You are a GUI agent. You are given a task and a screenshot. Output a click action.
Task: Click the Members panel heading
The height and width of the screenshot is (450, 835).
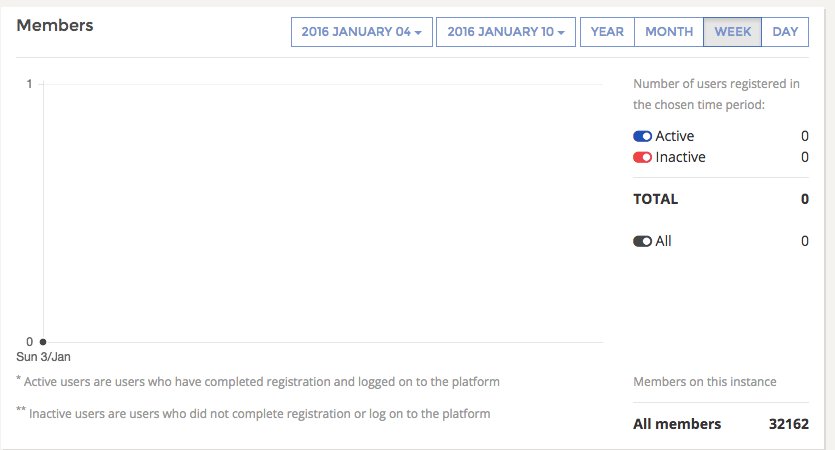click(55, 25)
